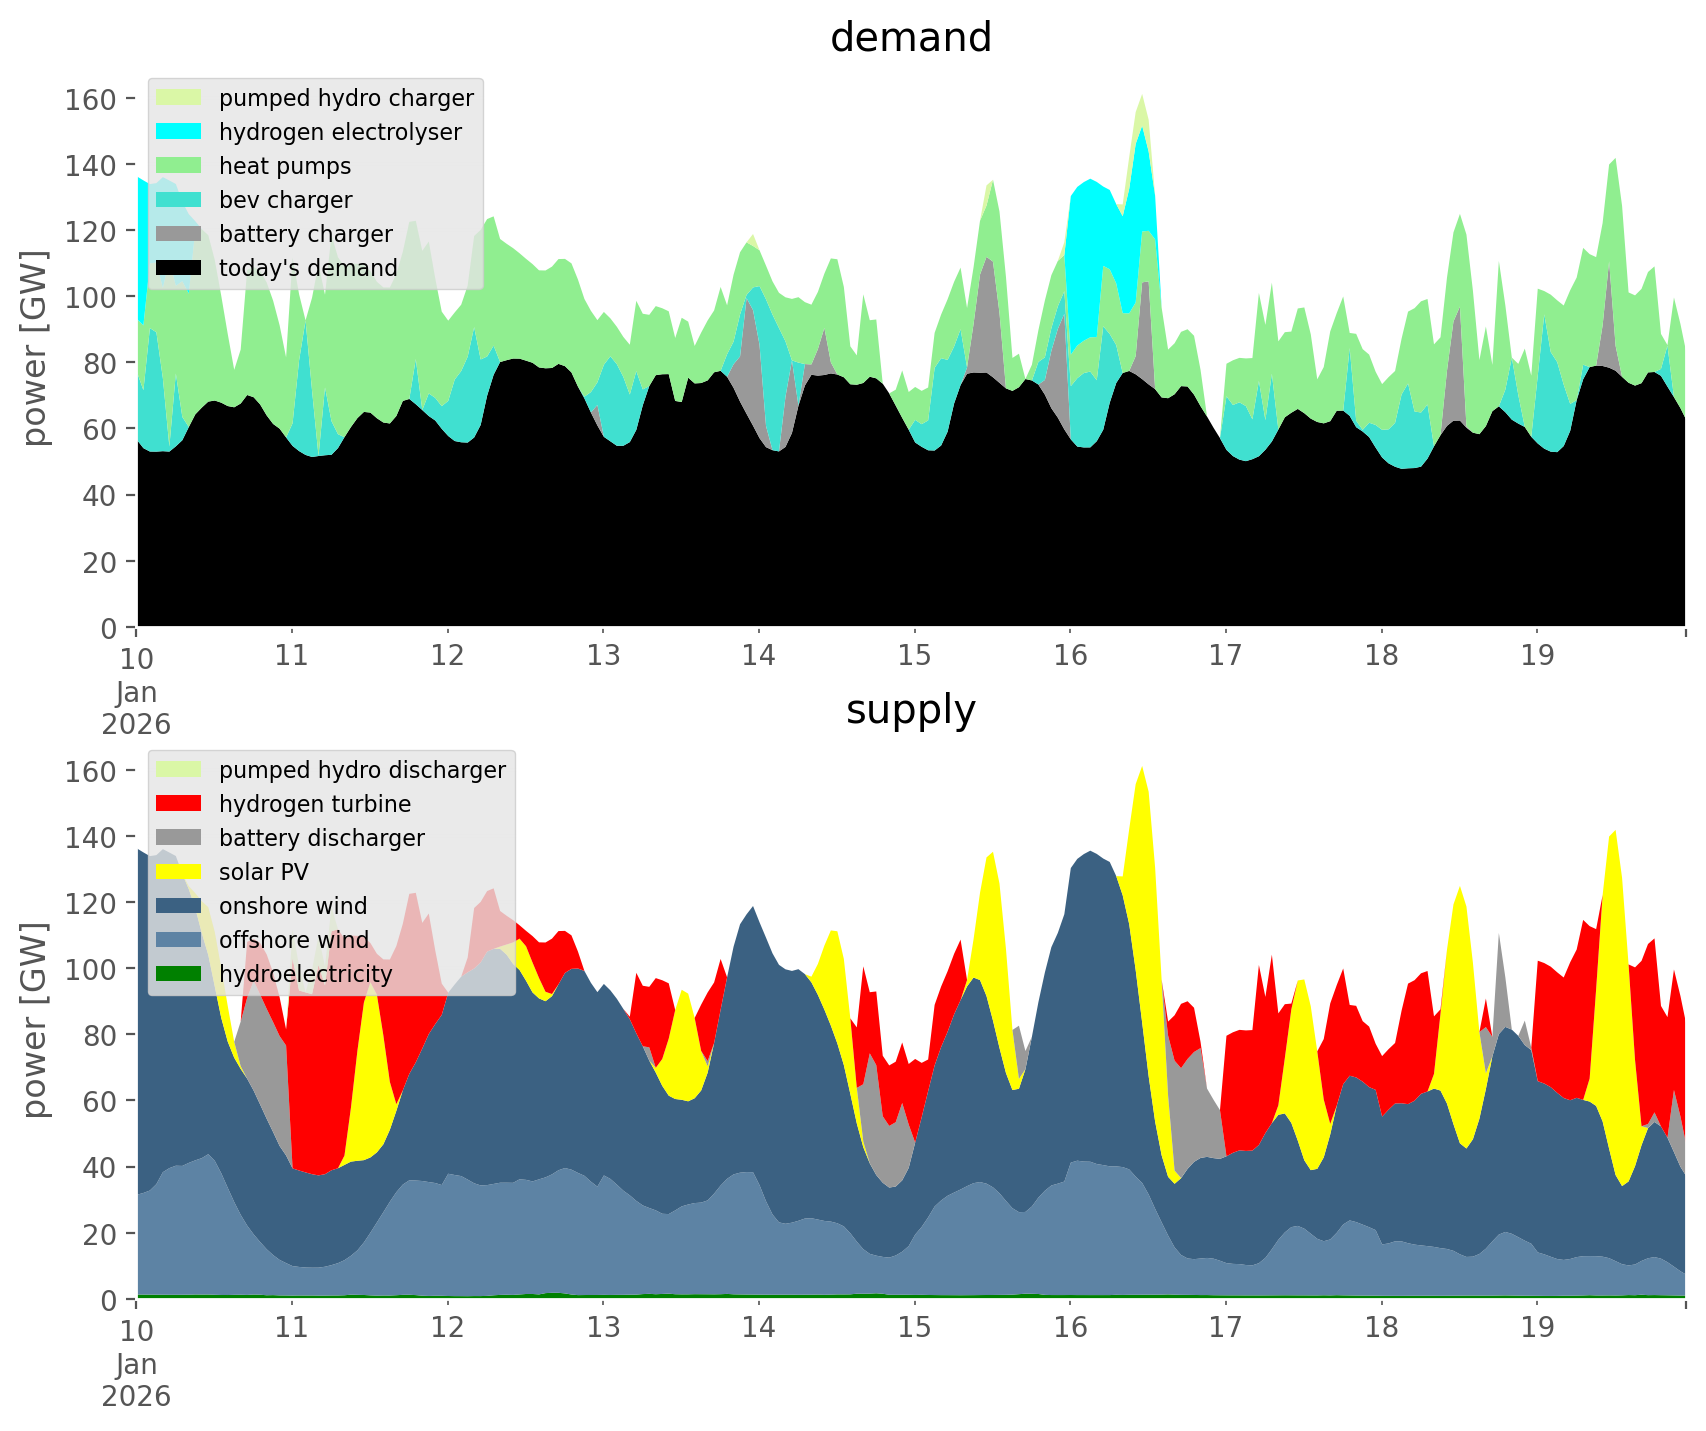
Task: Click the pumped hydro charger legend swatch
Action: [179, 98]
